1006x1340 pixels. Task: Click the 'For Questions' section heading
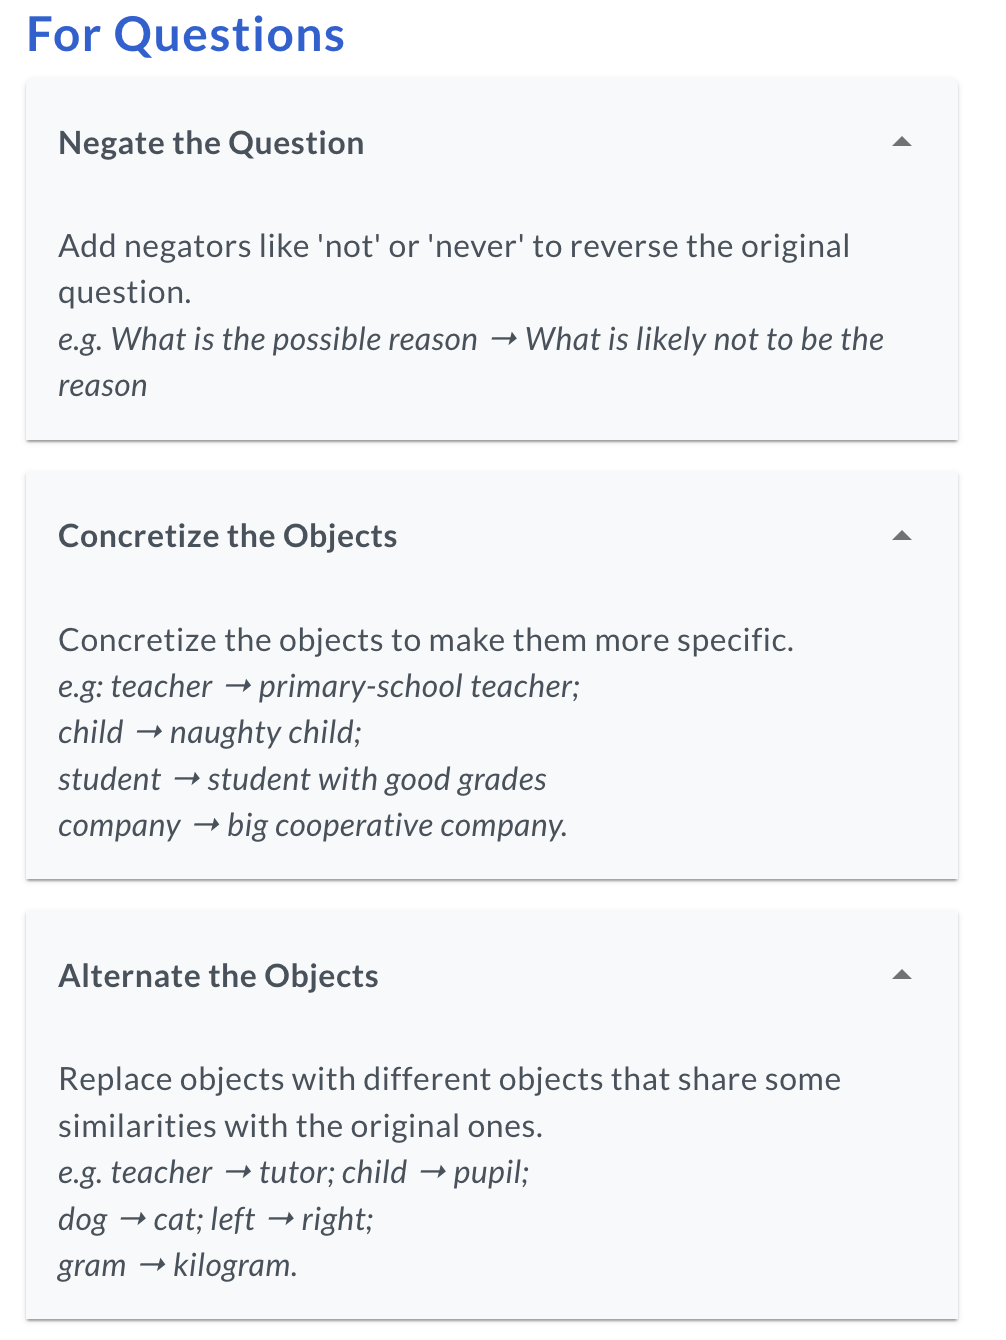tap(186, 35)
